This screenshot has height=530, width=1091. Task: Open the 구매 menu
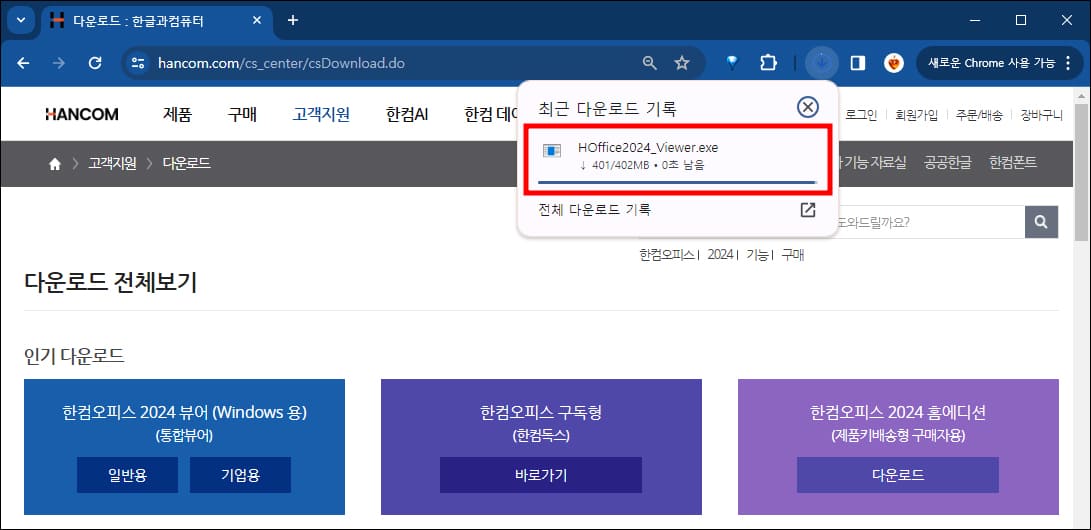pos(242,115)
